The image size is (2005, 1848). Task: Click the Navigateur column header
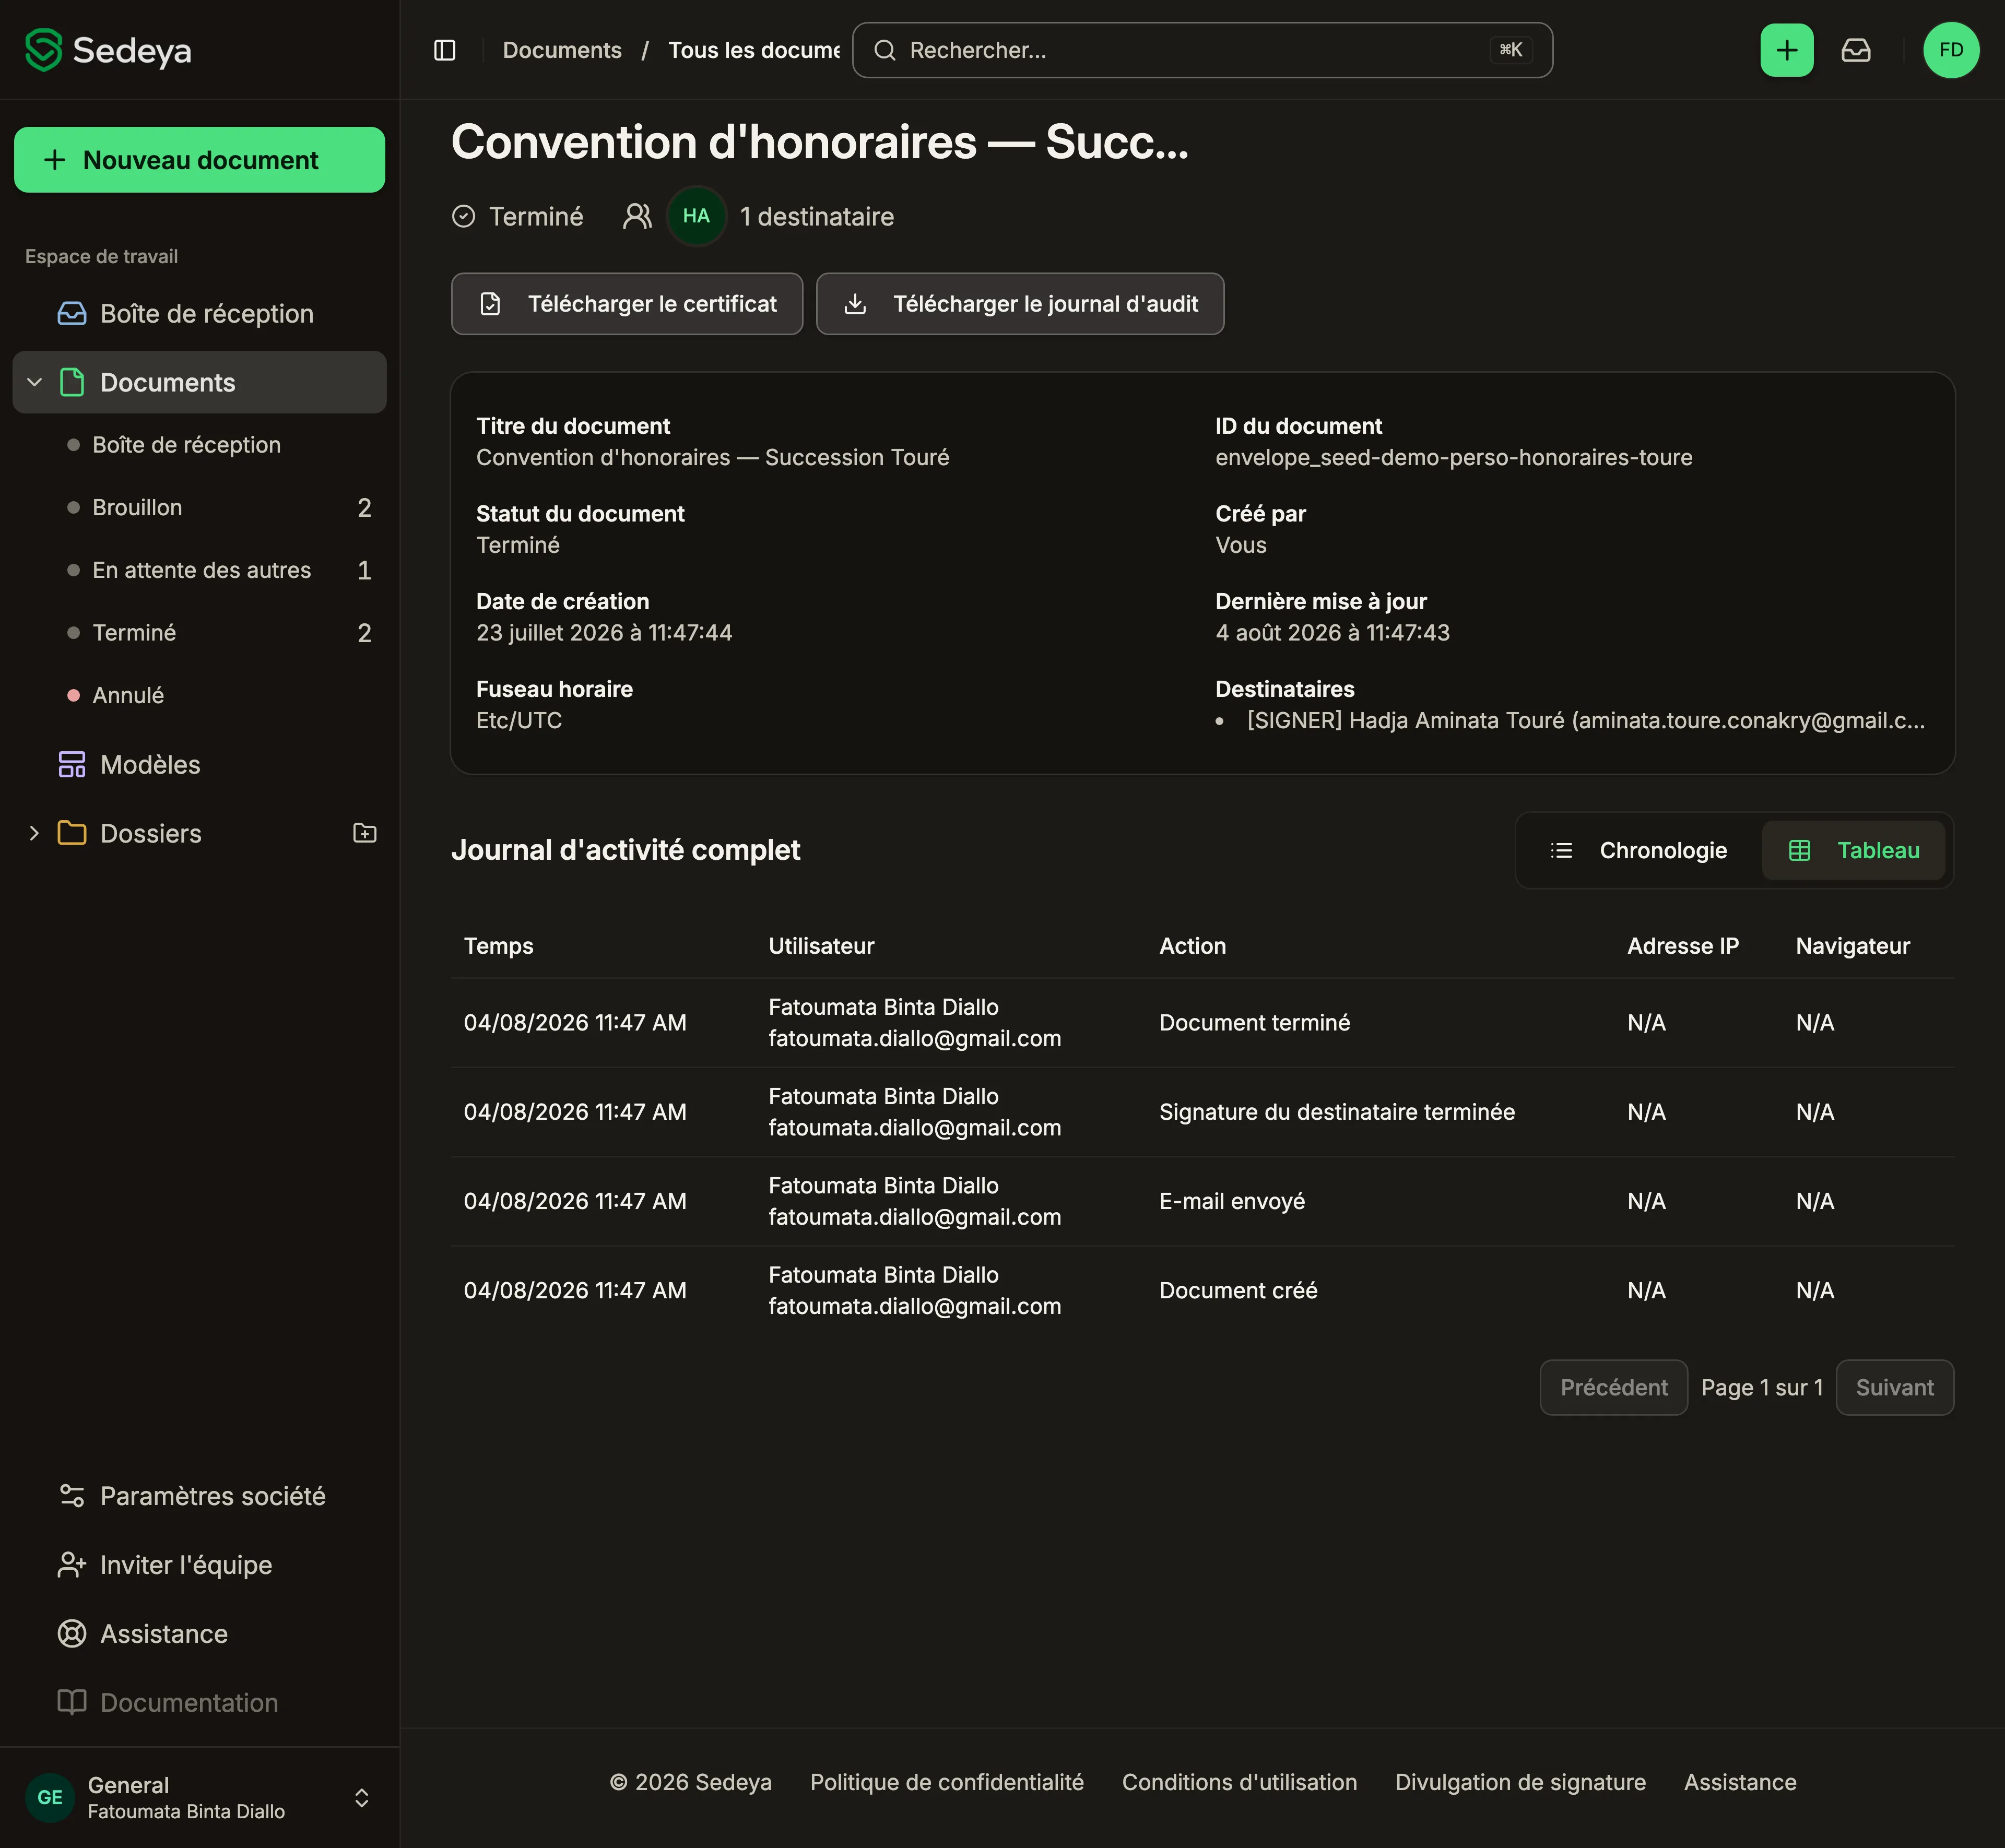1852,946
